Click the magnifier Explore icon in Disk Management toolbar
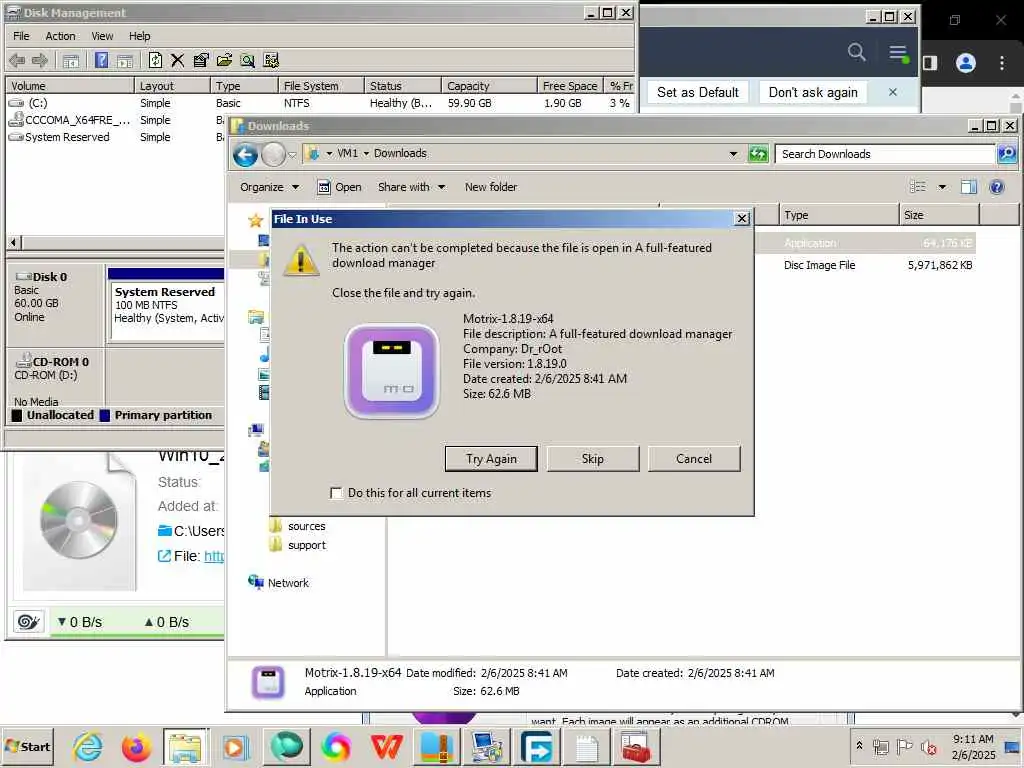Screen dimensions: 1024x768 coord(247,61)
